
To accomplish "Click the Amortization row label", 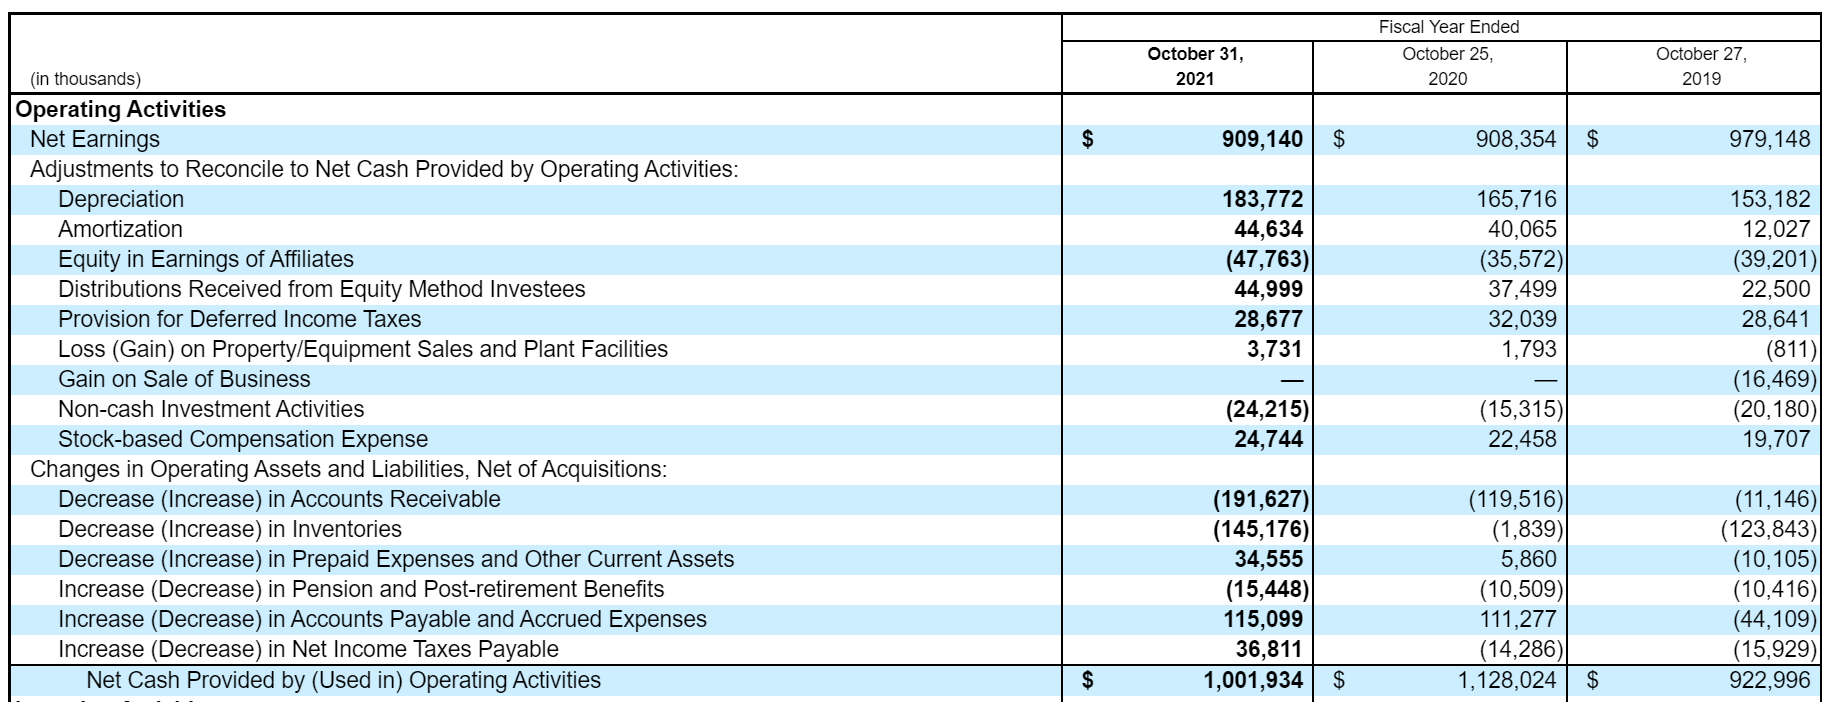I will pyautogui.click(x=120, y=229).
